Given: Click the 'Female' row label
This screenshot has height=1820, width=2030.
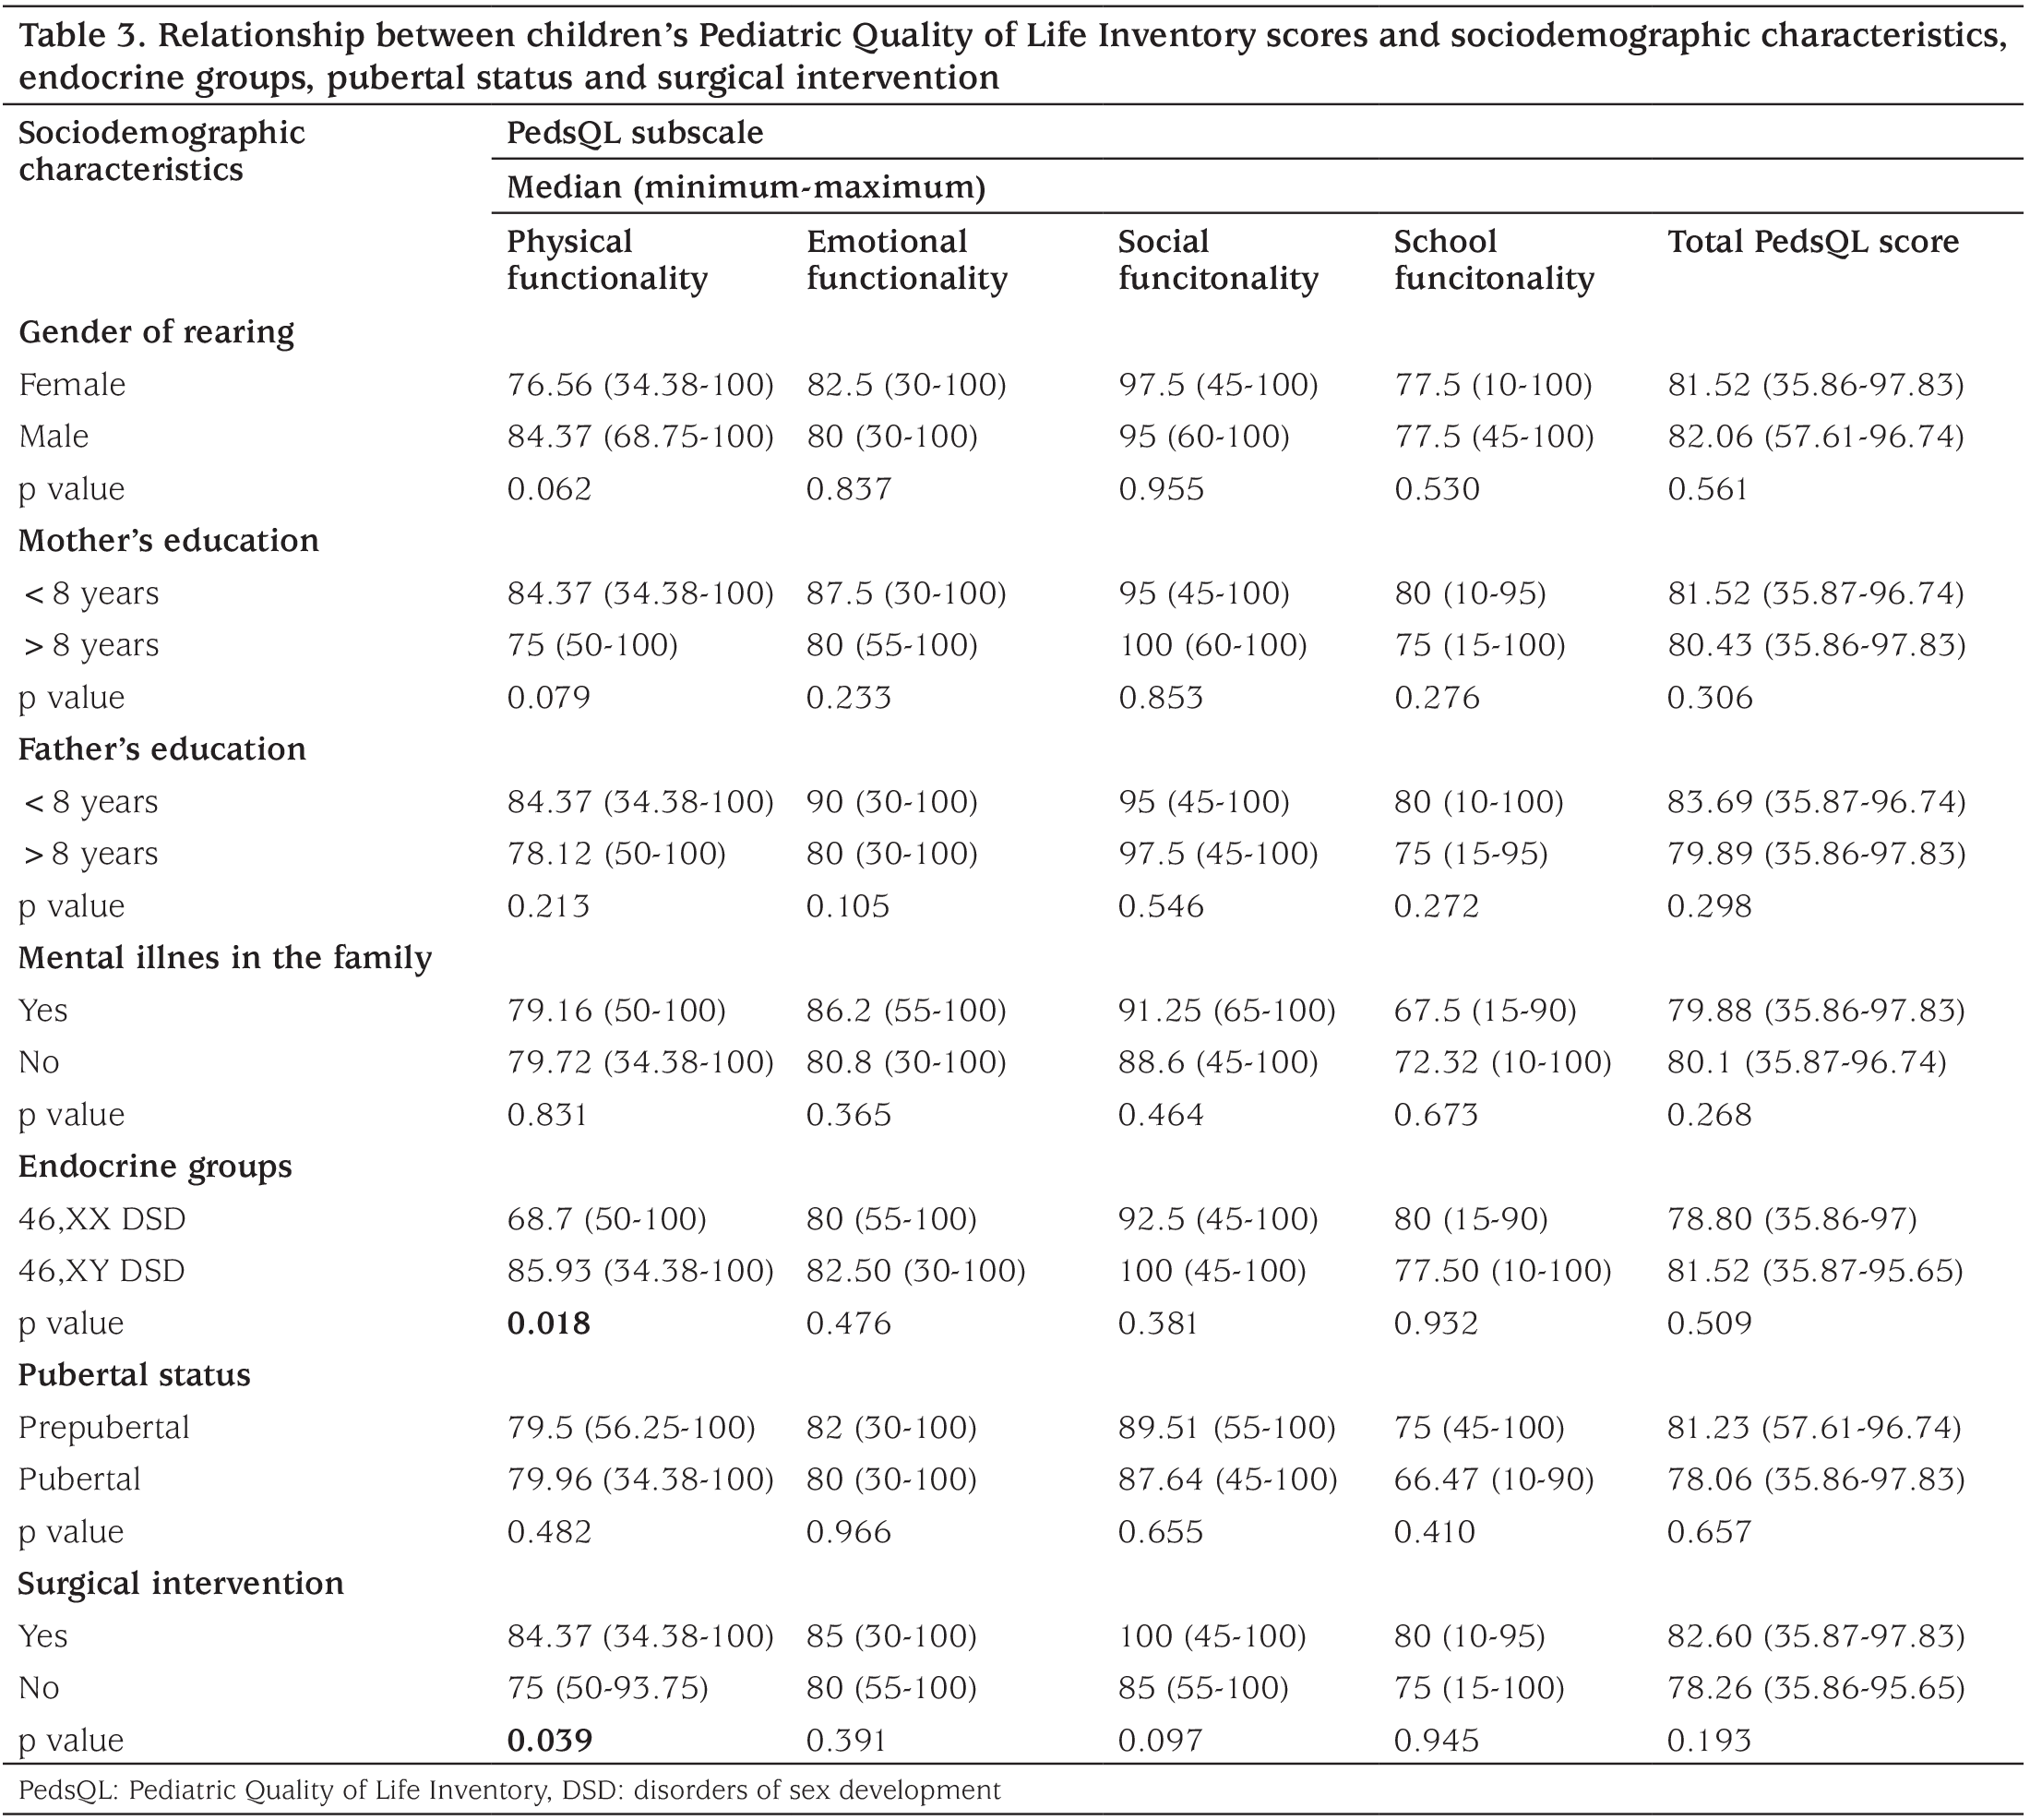Looking at the screenshot, I should click(x=72, y=385).
